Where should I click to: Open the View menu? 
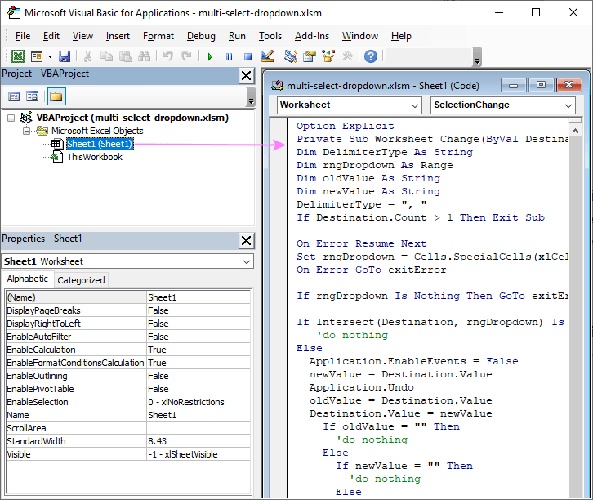82,36
